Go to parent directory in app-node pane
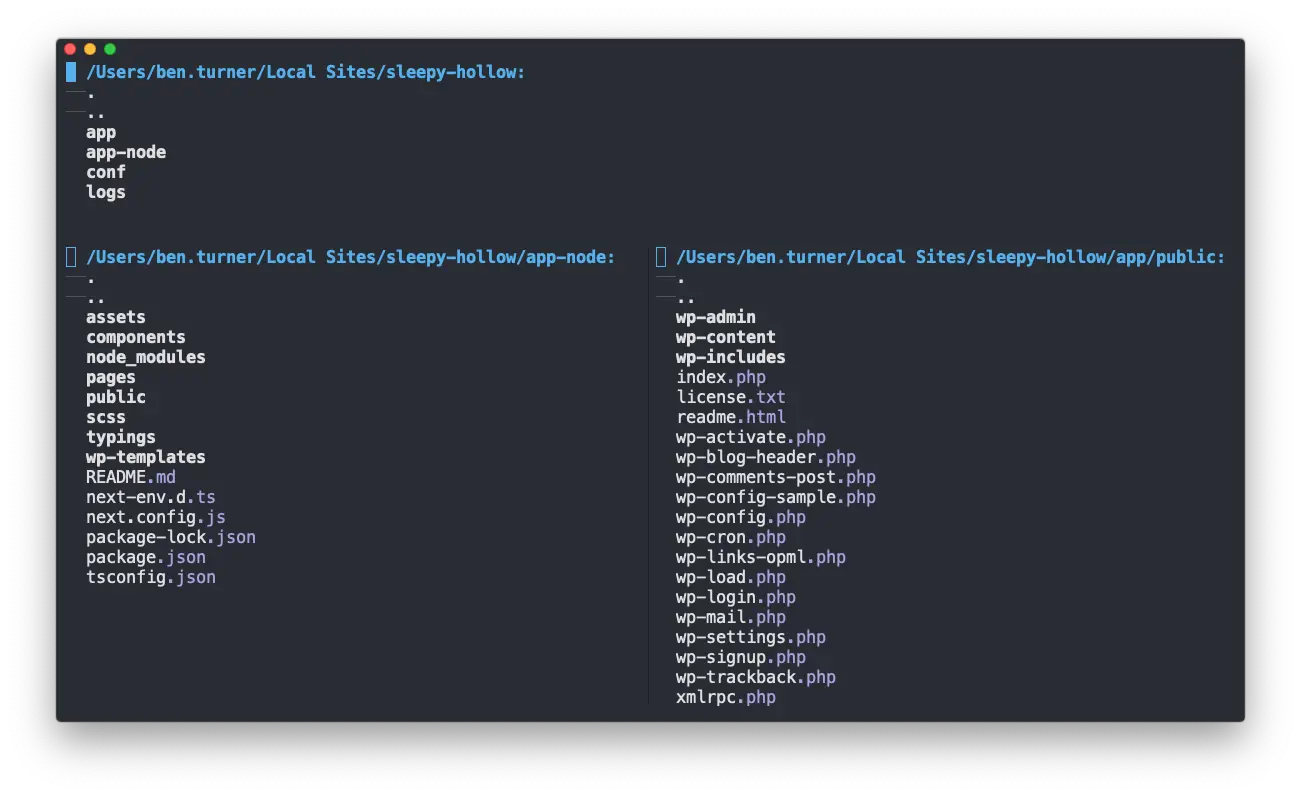This screenshot has height=796, width=1301. 96,298
